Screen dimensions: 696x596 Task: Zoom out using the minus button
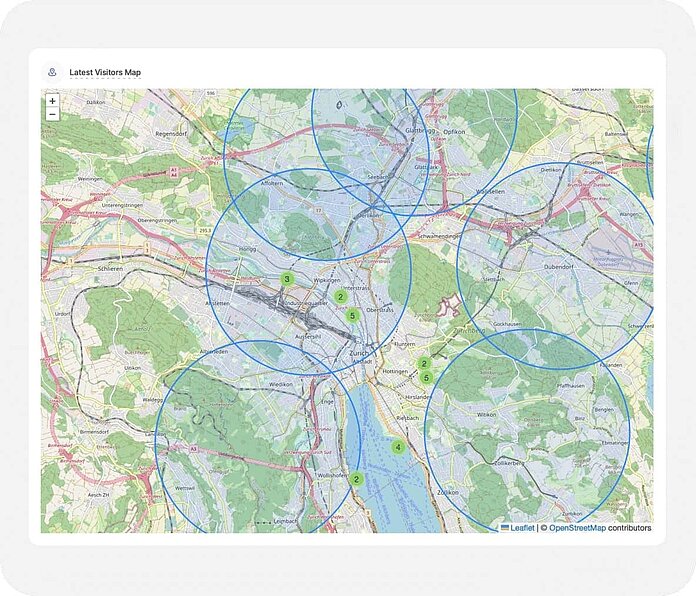[x=52, y=115]
